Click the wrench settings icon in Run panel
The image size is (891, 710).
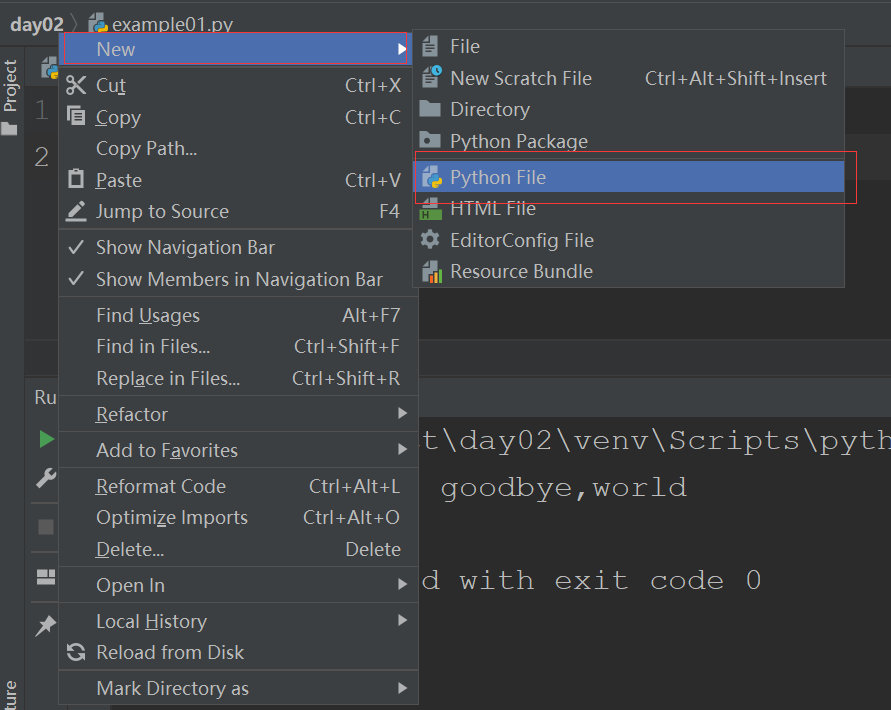[x=46, y=478]
